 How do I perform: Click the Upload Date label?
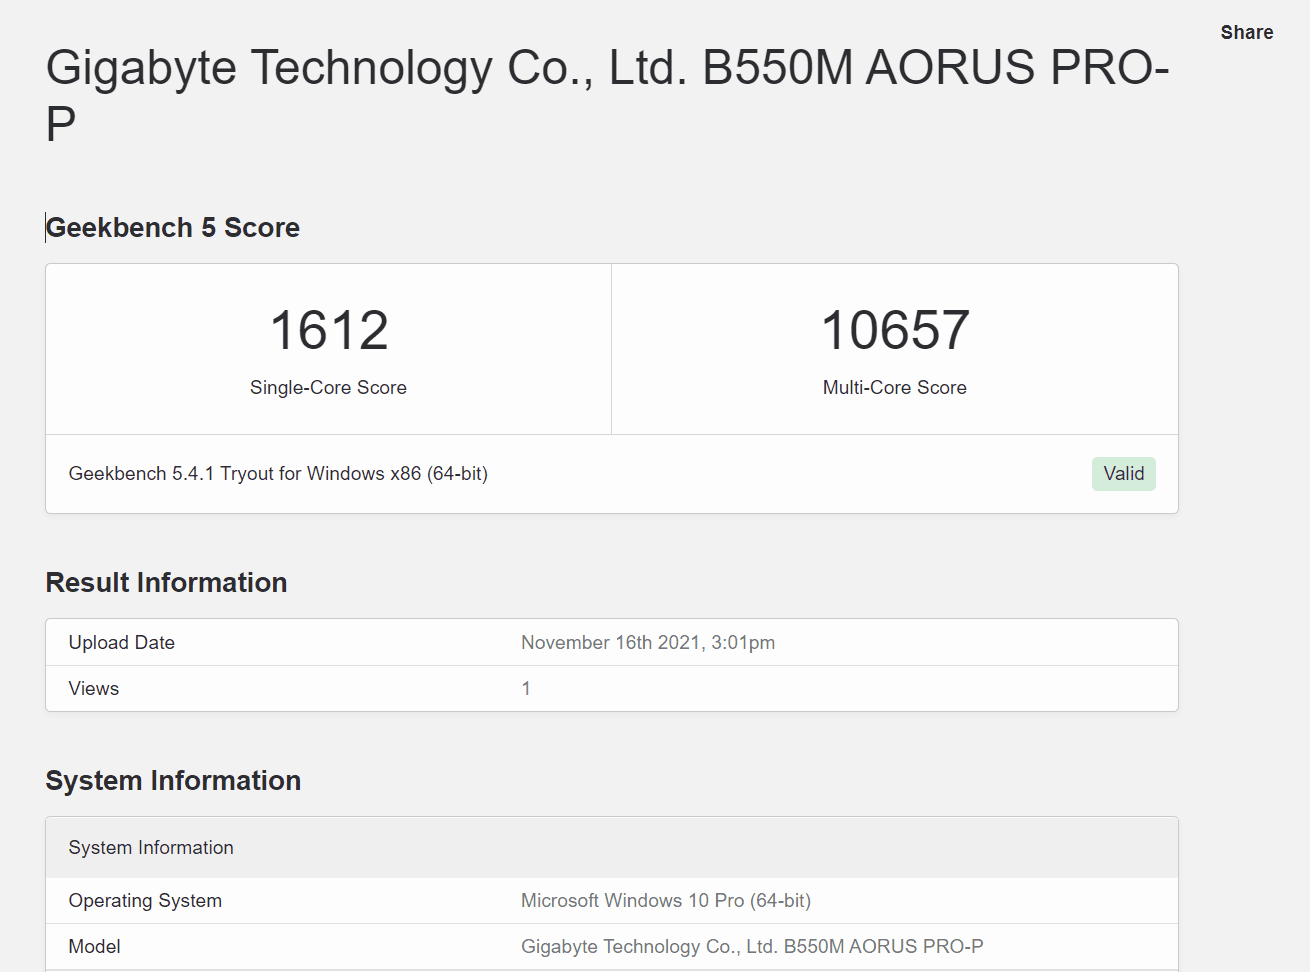click(x=122, y=643)
